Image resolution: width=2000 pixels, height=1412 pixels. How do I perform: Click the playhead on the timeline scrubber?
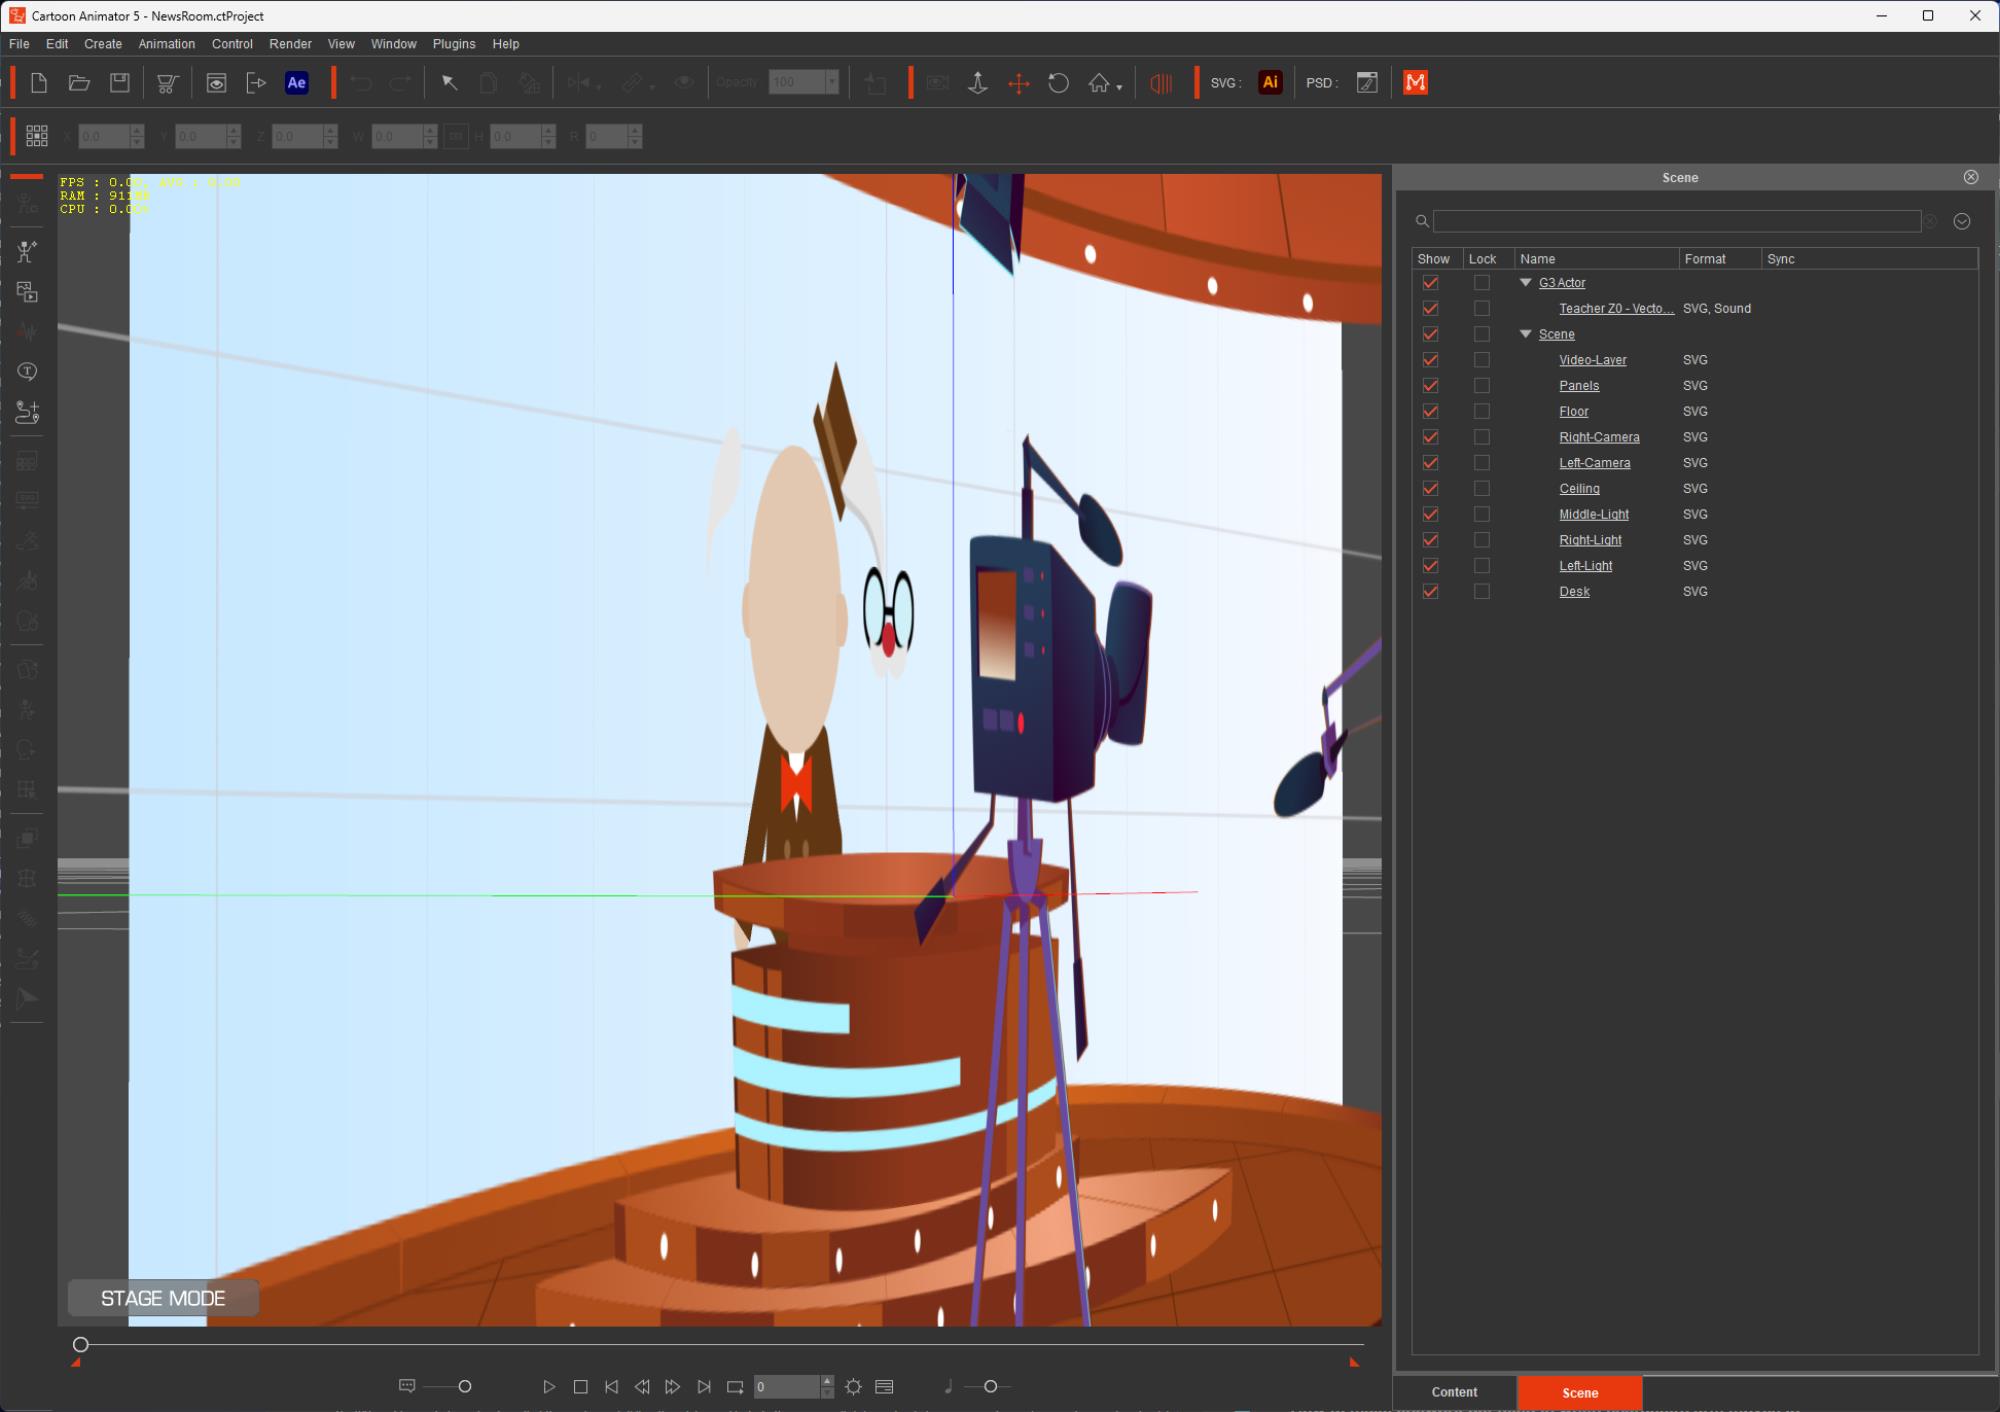pyautogui.click(x=81, y=1345)
